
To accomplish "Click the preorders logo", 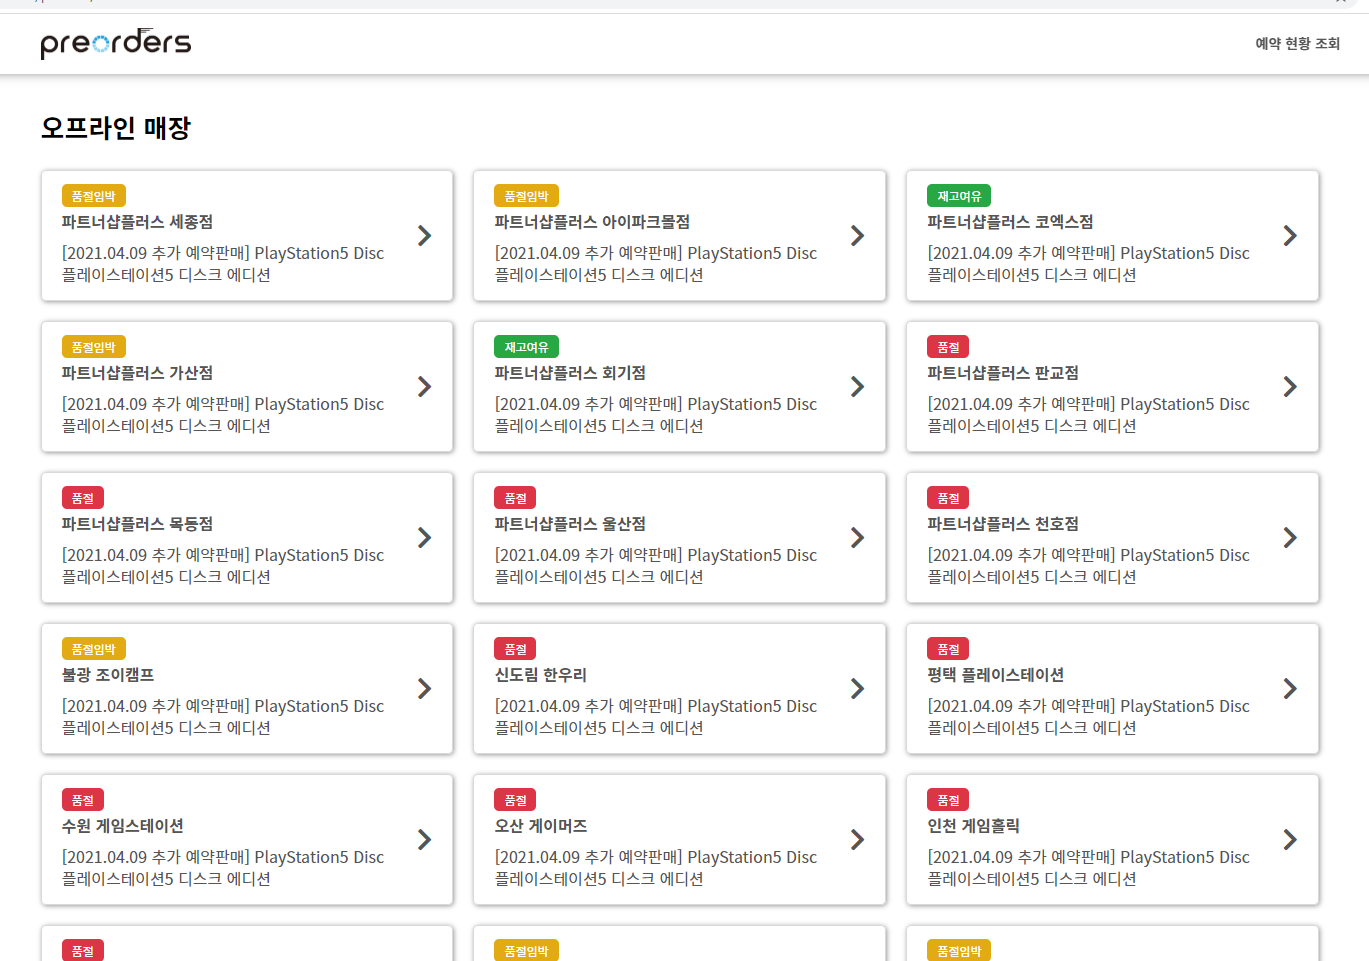I will point(116,43).
